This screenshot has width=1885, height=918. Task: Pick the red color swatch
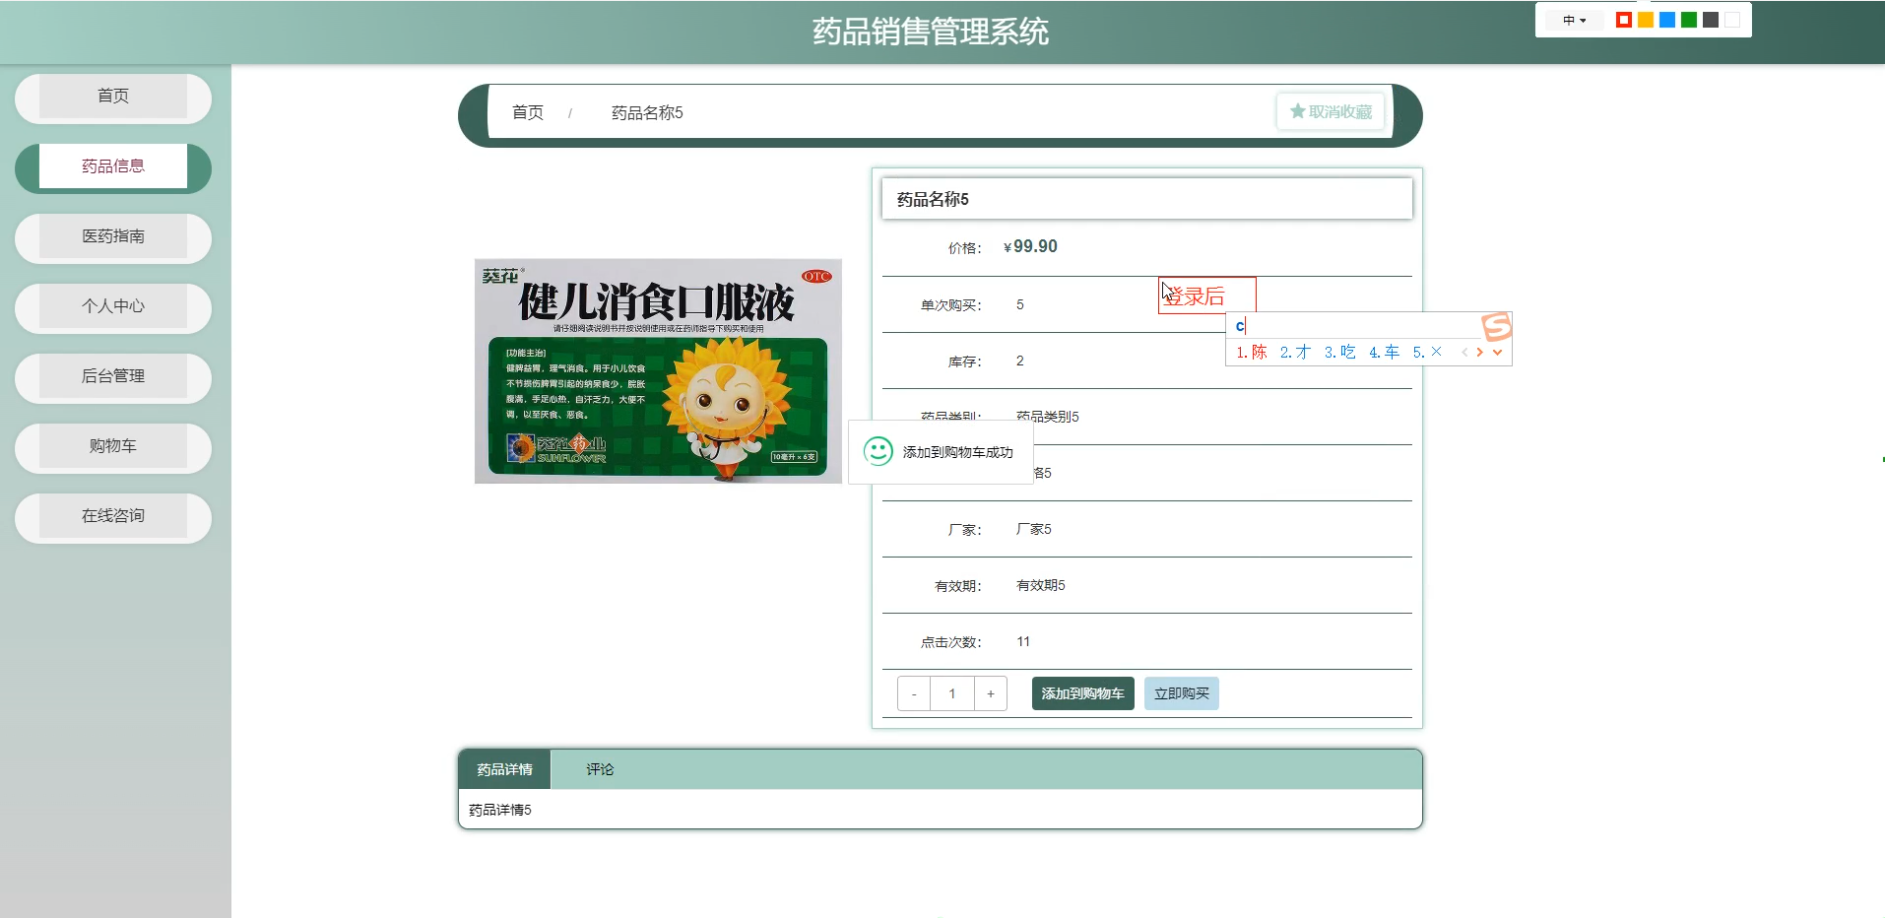click(x=1624, y=20)
